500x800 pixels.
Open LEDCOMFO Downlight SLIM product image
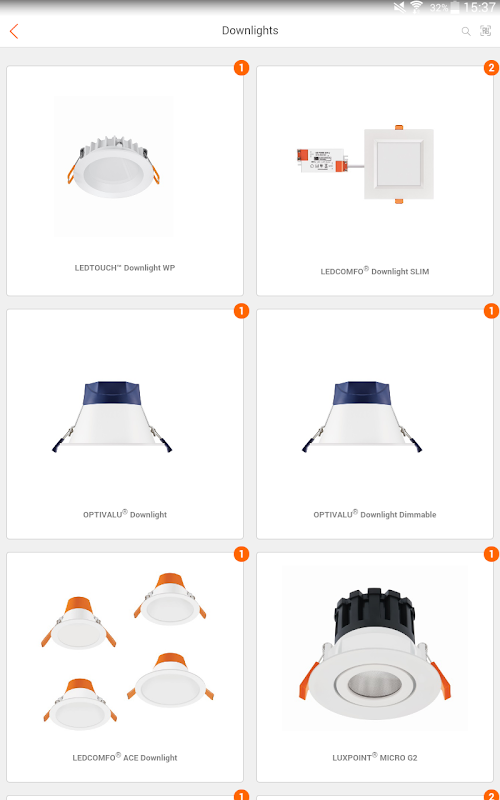point(365,163)
